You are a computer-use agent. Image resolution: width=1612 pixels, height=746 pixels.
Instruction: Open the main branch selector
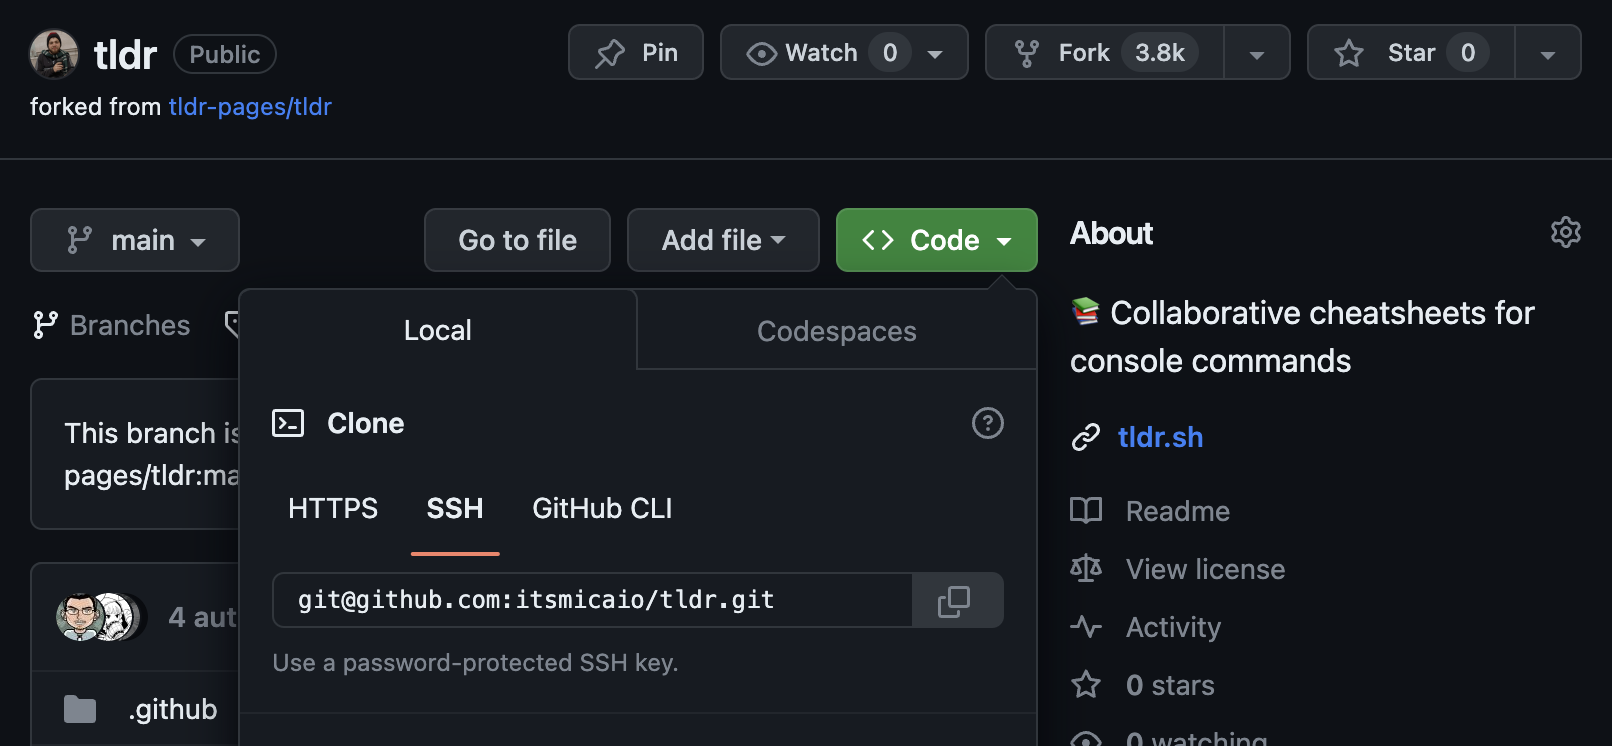pyautogui.click(x=135, y=240)
